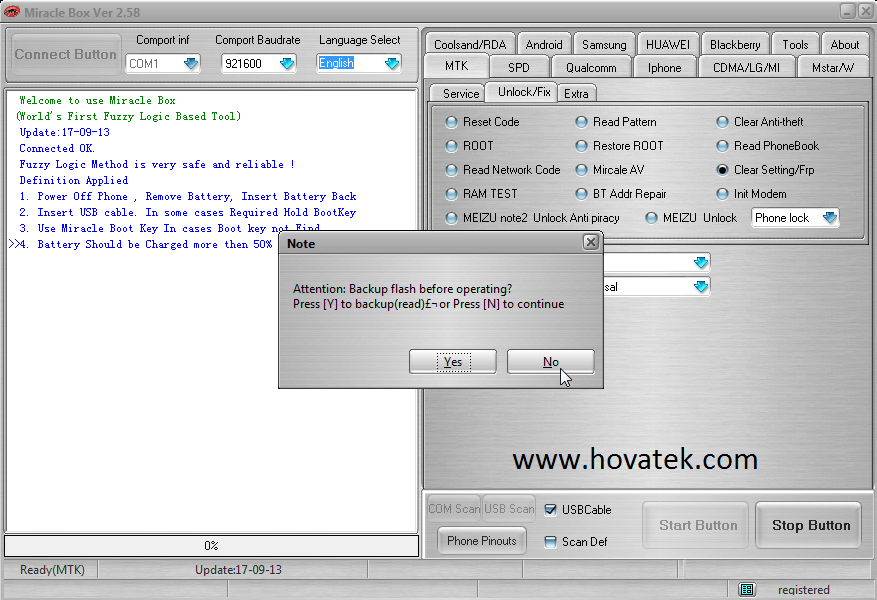
Task: Expand the 921600 baudrate dropdown
Action: tap(287, 63)
